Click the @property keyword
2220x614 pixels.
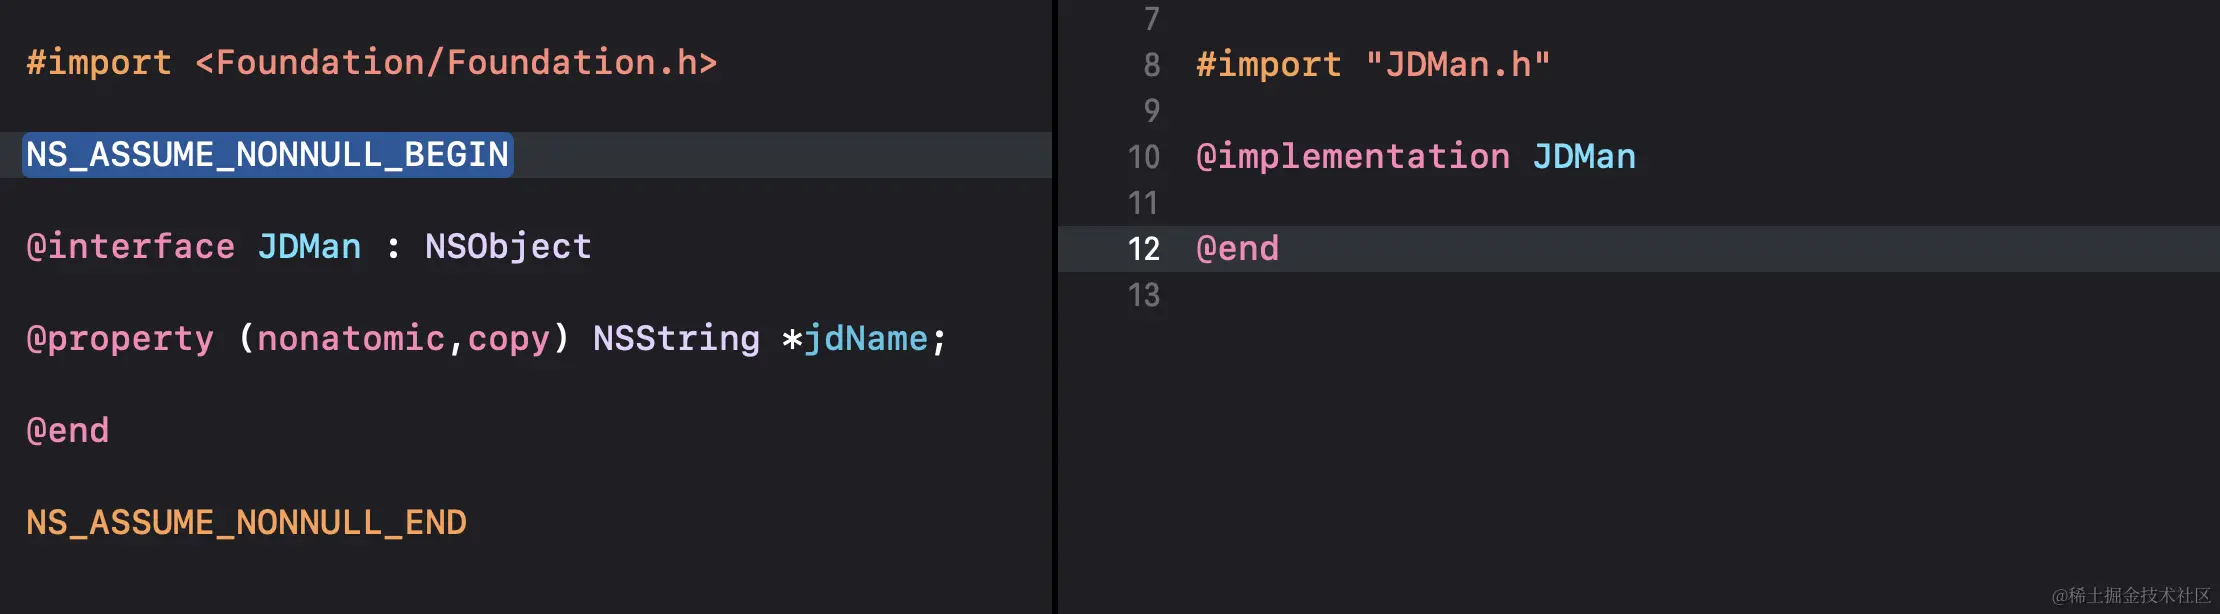tap(120, 339)
